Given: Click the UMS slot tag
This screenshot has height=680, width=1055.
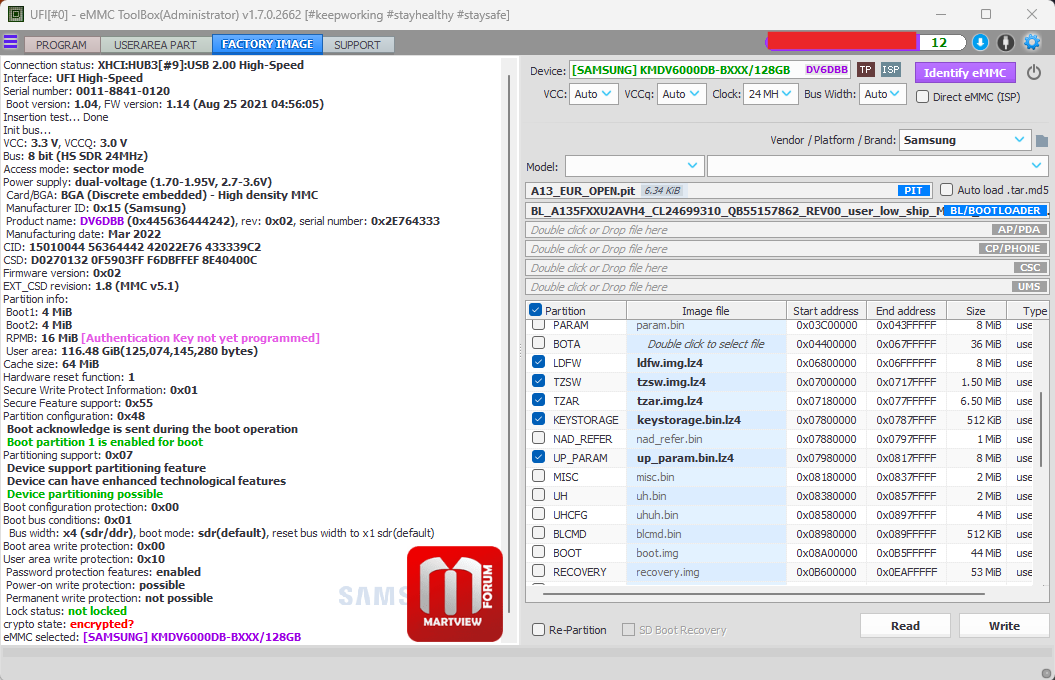Looking at the screenshot, I should coord(1029,287).
